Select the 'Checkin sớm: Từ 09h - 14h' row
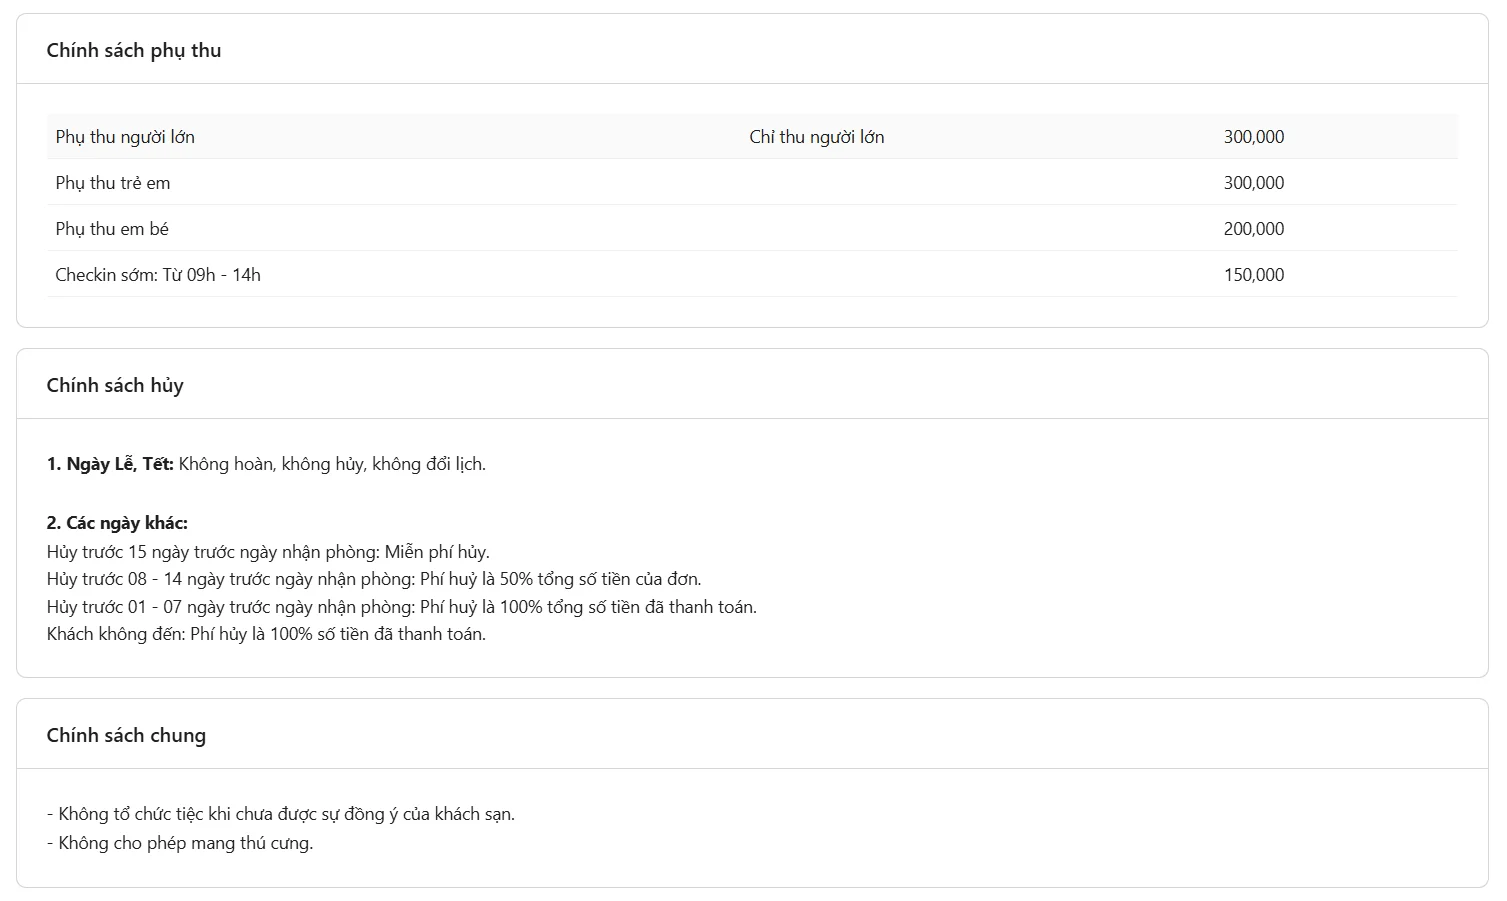 (158, 275)
